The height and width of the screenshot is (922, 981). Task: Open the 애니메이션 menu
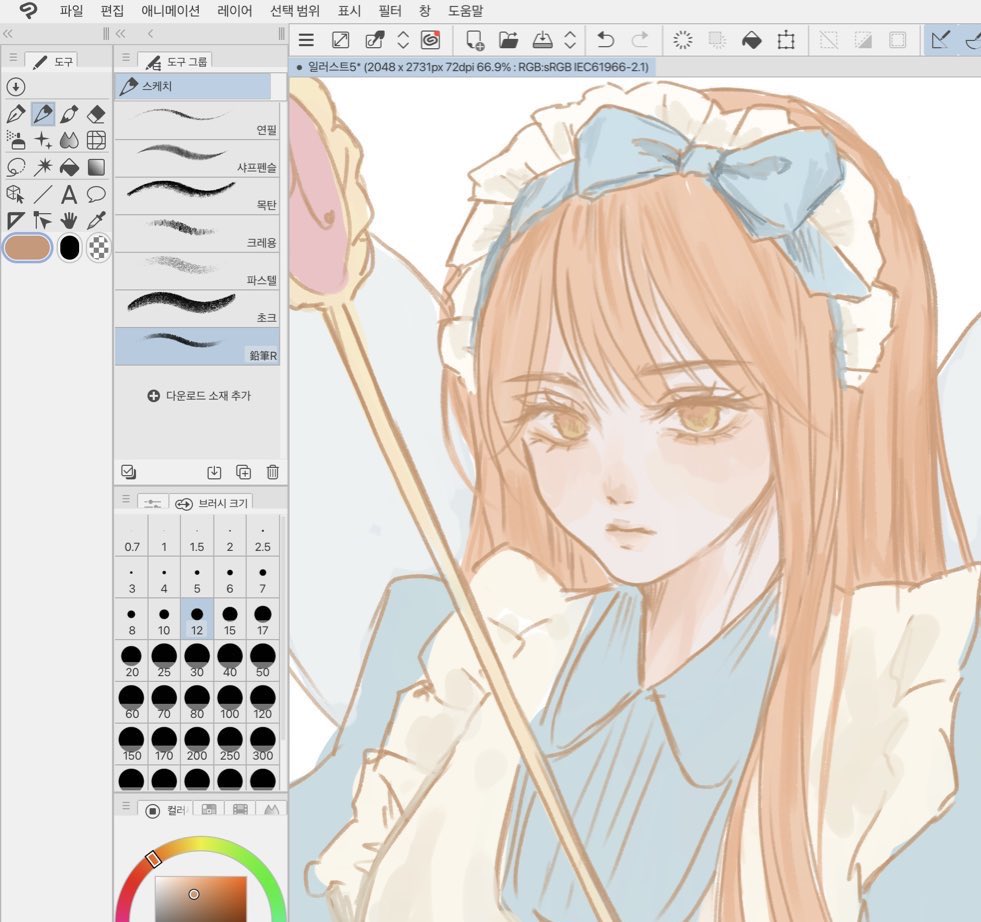click(x=171, y=11)
